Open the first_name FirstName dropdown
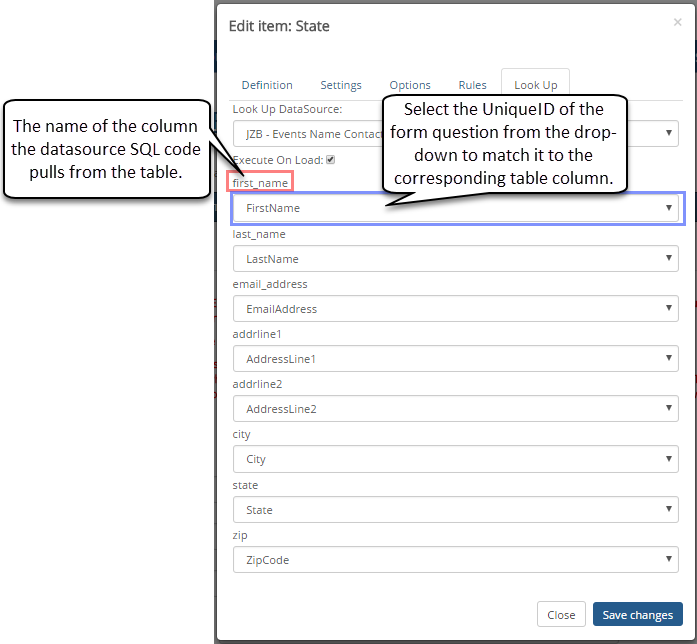Image resolution: width=697 pixels, height=644 pixels. [x=456, y=208]
